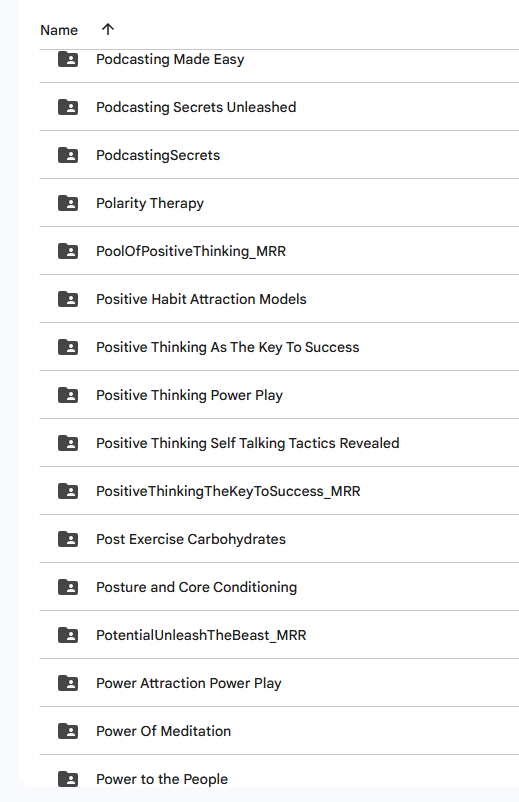Sort by the Name column header
This screenshot has width=519, height=802.
click(59, 30)
